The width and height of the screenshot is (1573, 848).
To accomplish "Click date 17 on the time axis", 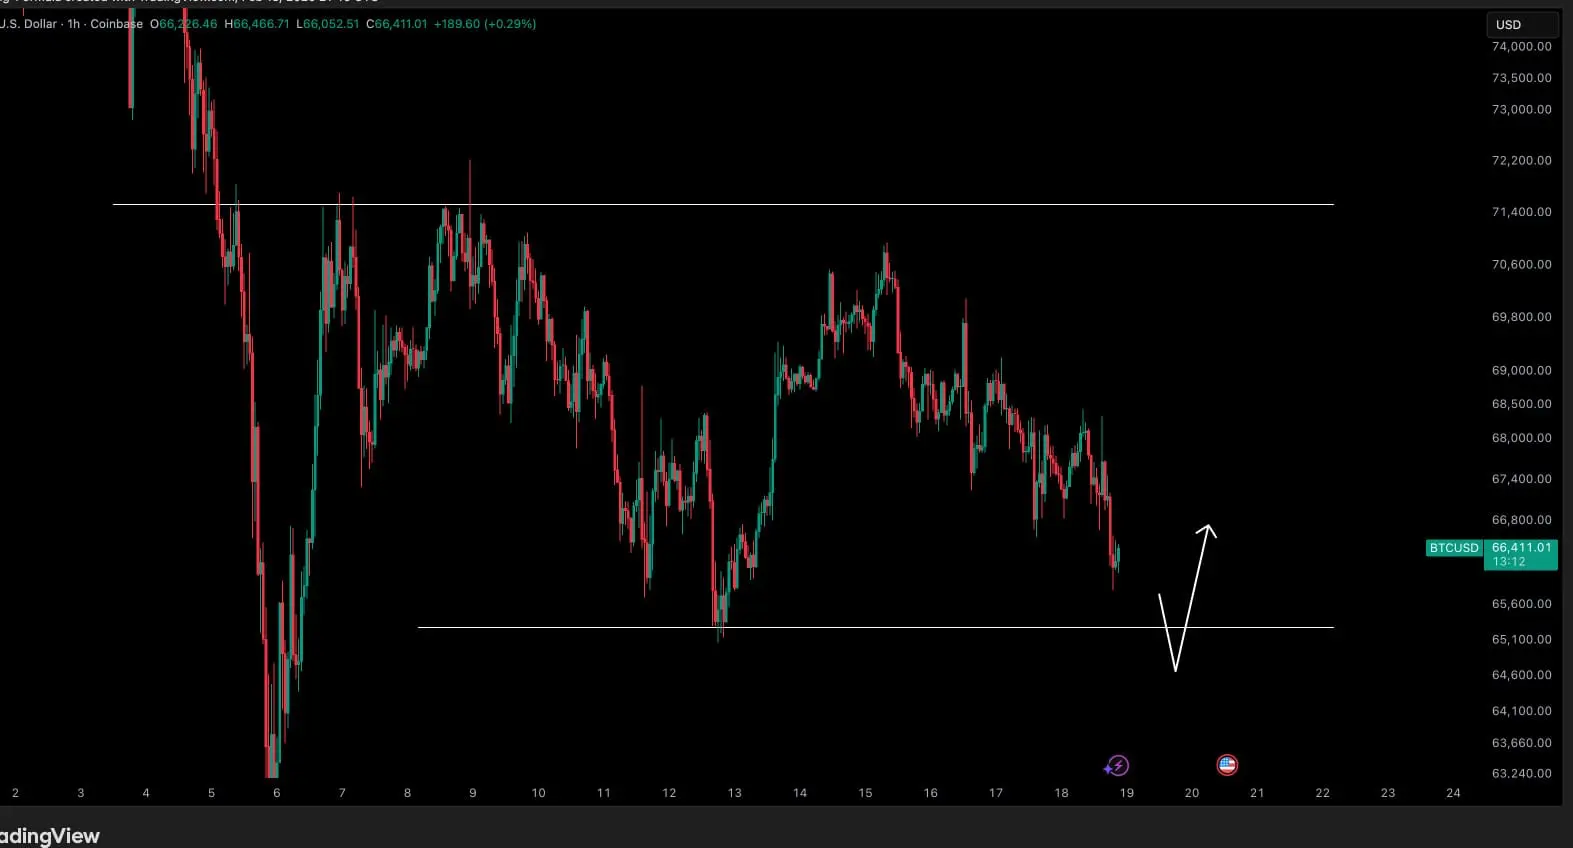I will tap(996, 793).
